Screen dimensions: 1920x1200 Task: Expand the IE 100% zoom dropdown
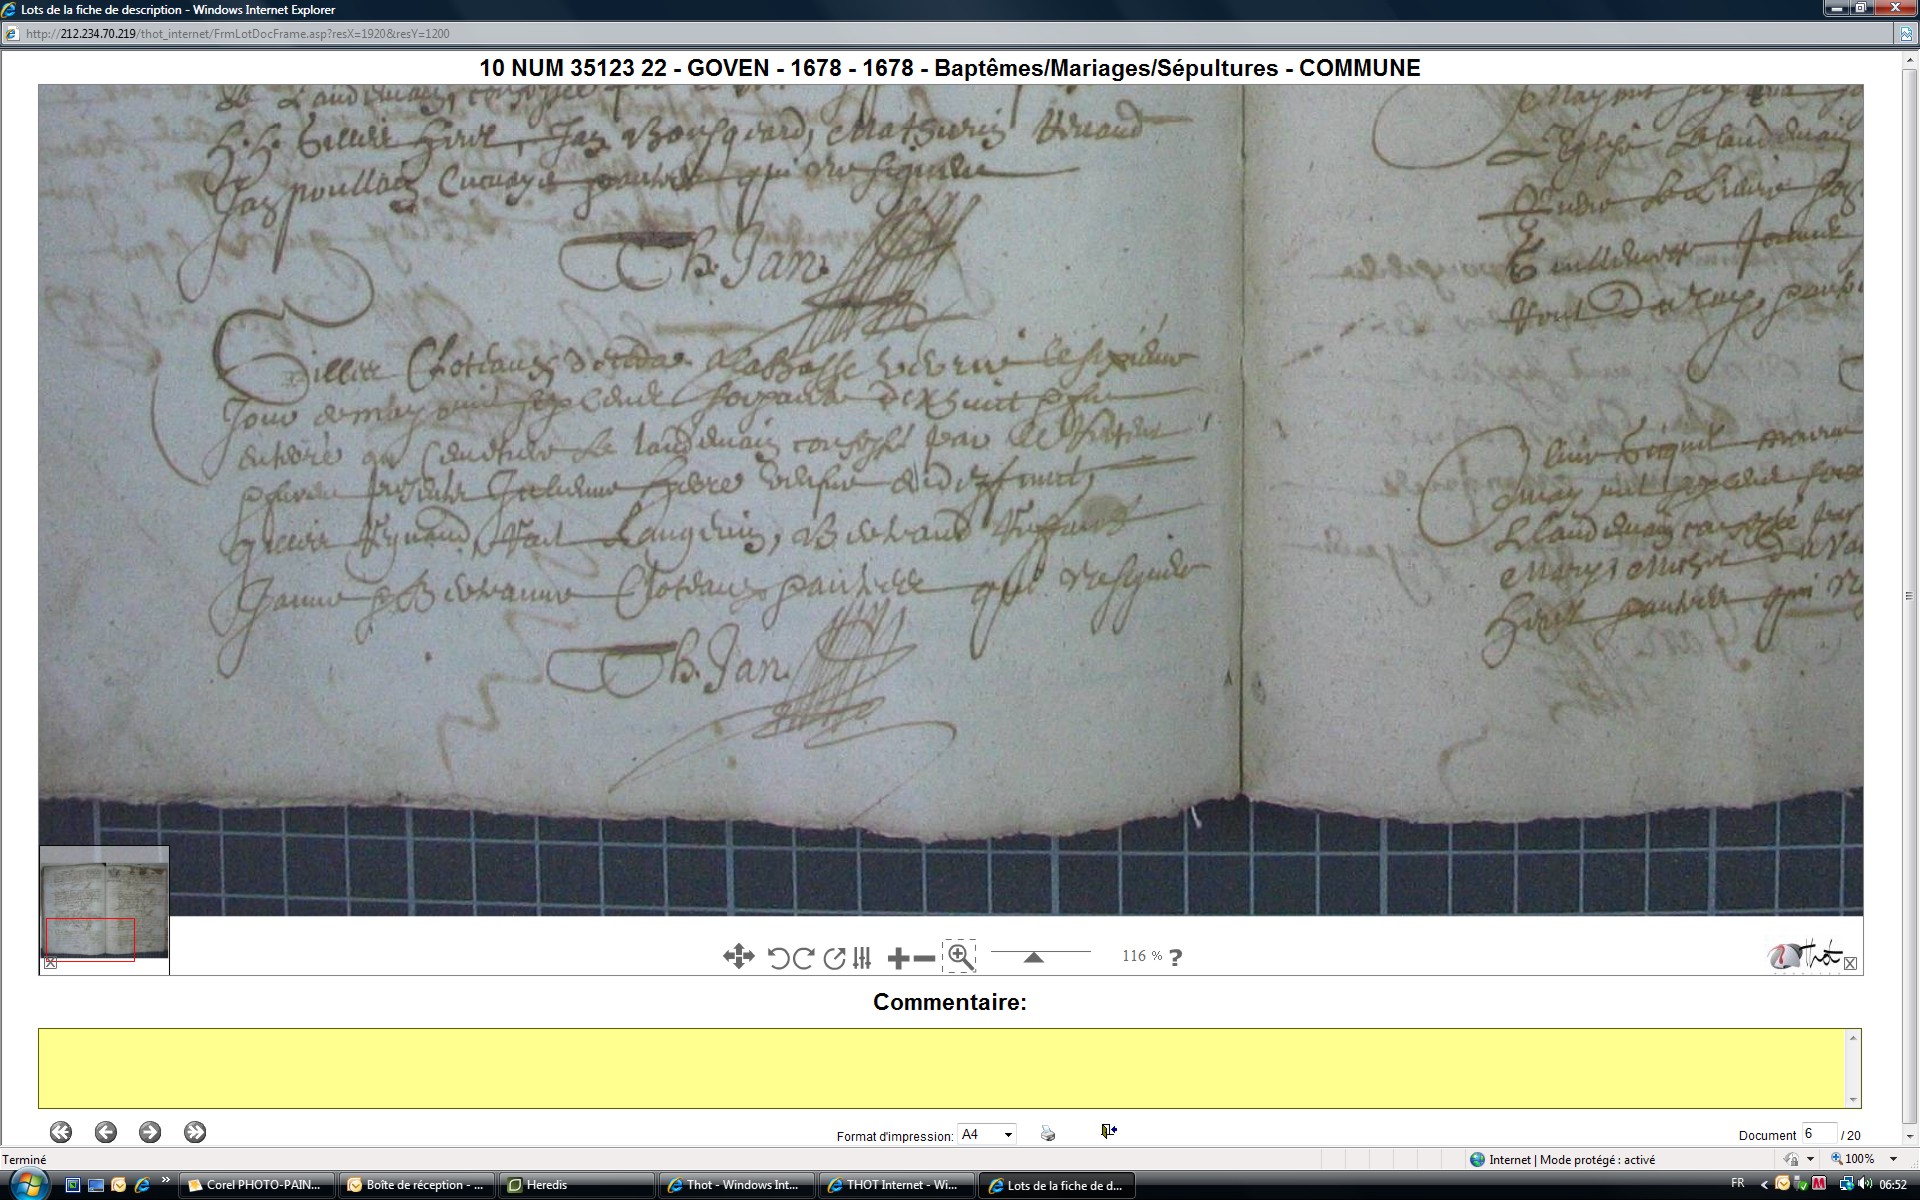click(1893, 1159)
